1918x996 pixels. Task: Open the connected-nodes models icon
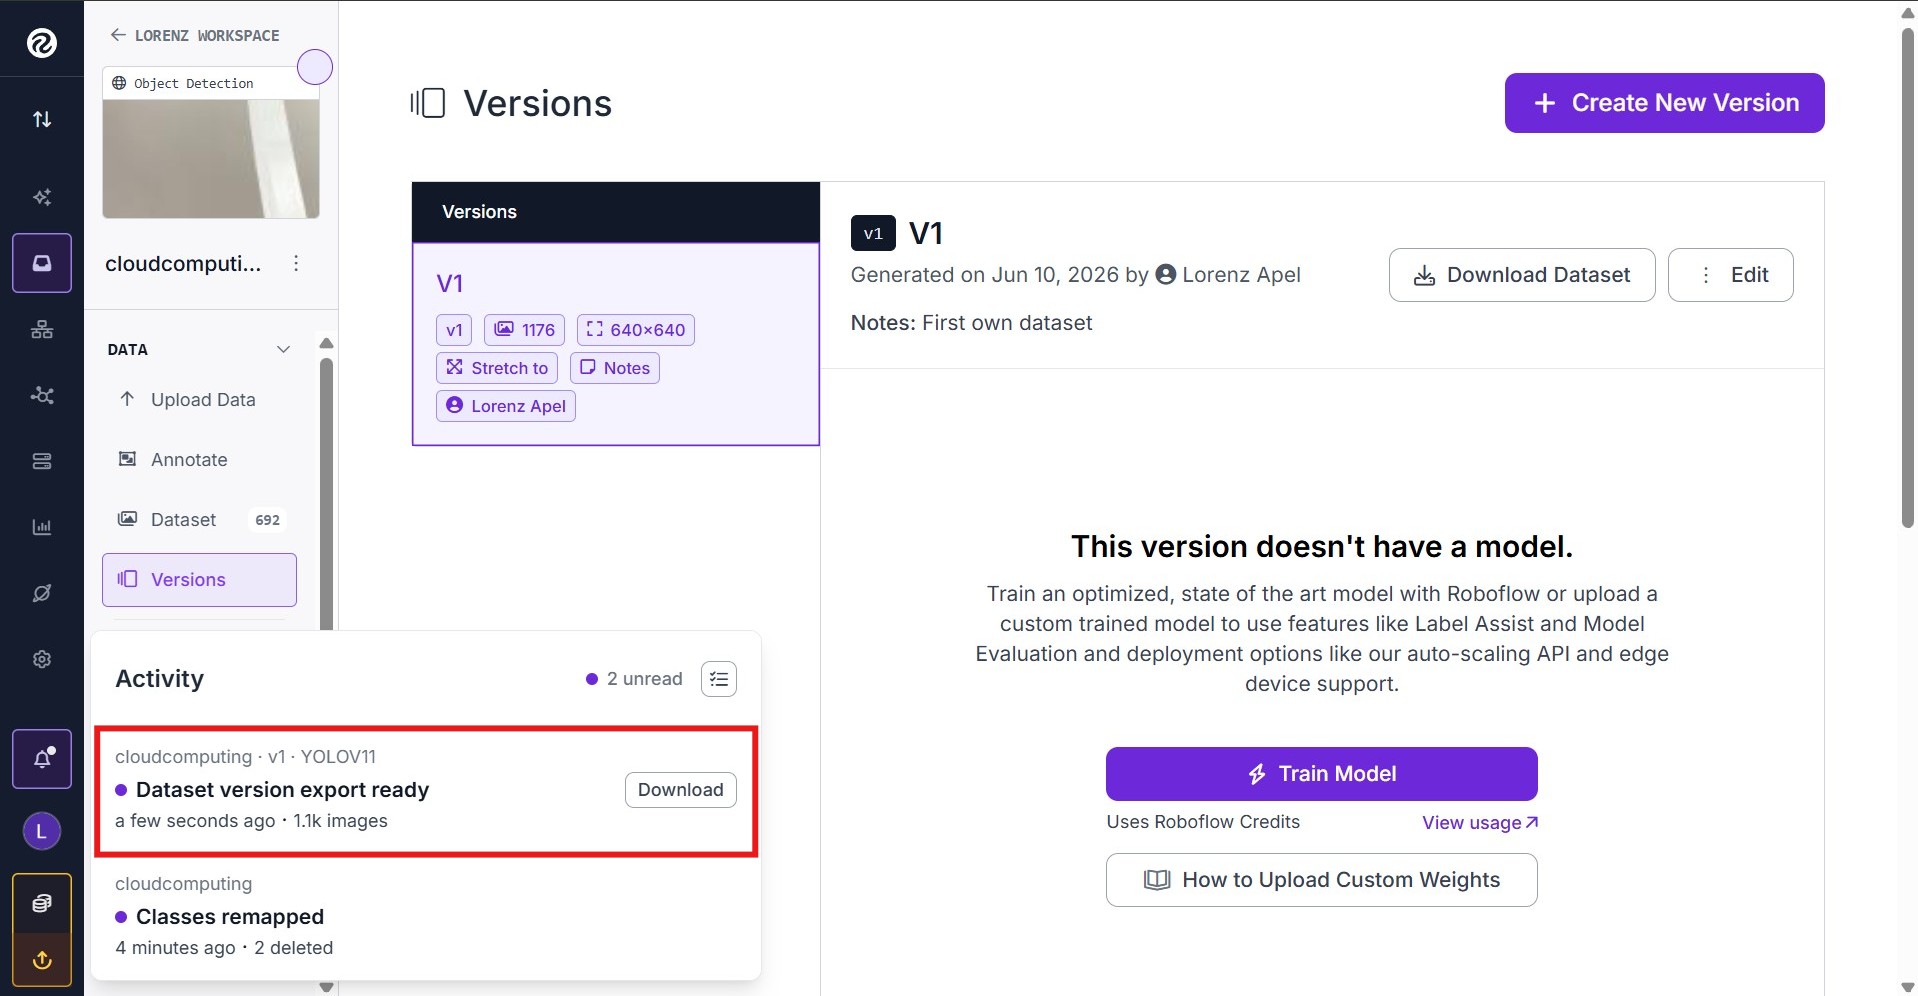point(42,395)
